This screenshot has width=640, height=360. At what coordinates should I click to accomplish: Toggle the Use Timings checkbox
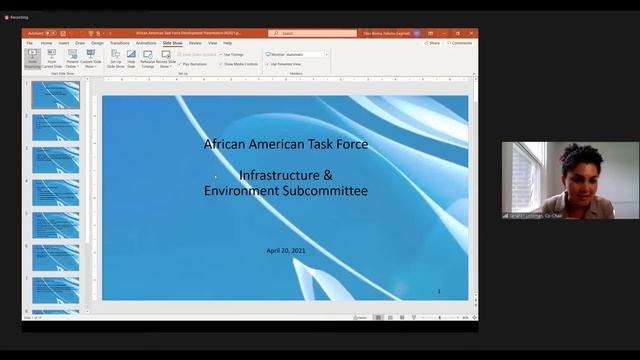click(231, 54)
